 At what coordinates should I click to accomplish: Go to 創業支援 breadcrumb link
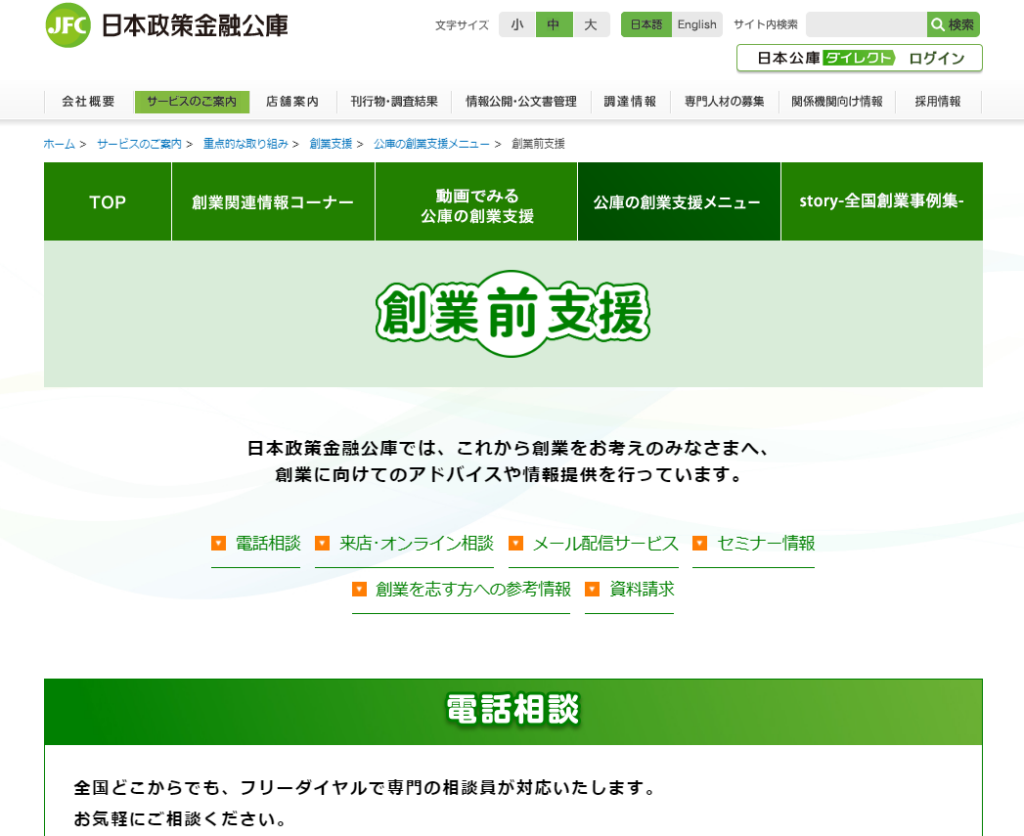pos(330,144)
